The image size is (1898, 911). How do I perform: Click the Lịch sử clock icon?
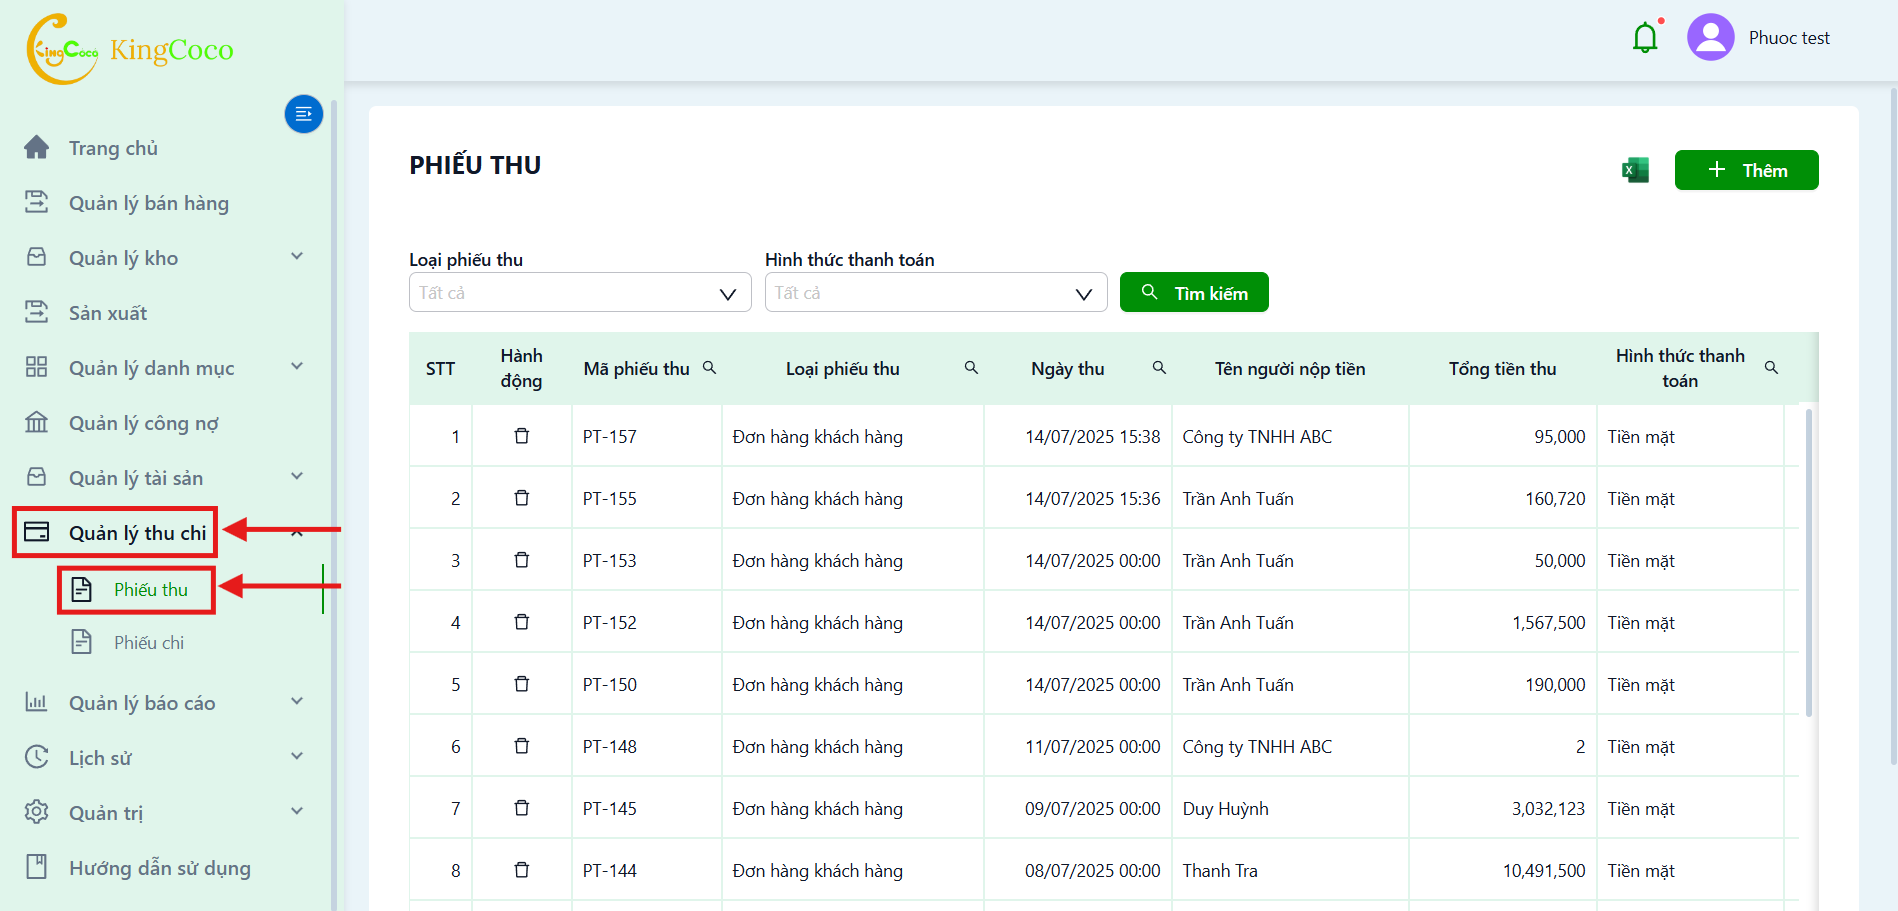click(x=37, y=757)
